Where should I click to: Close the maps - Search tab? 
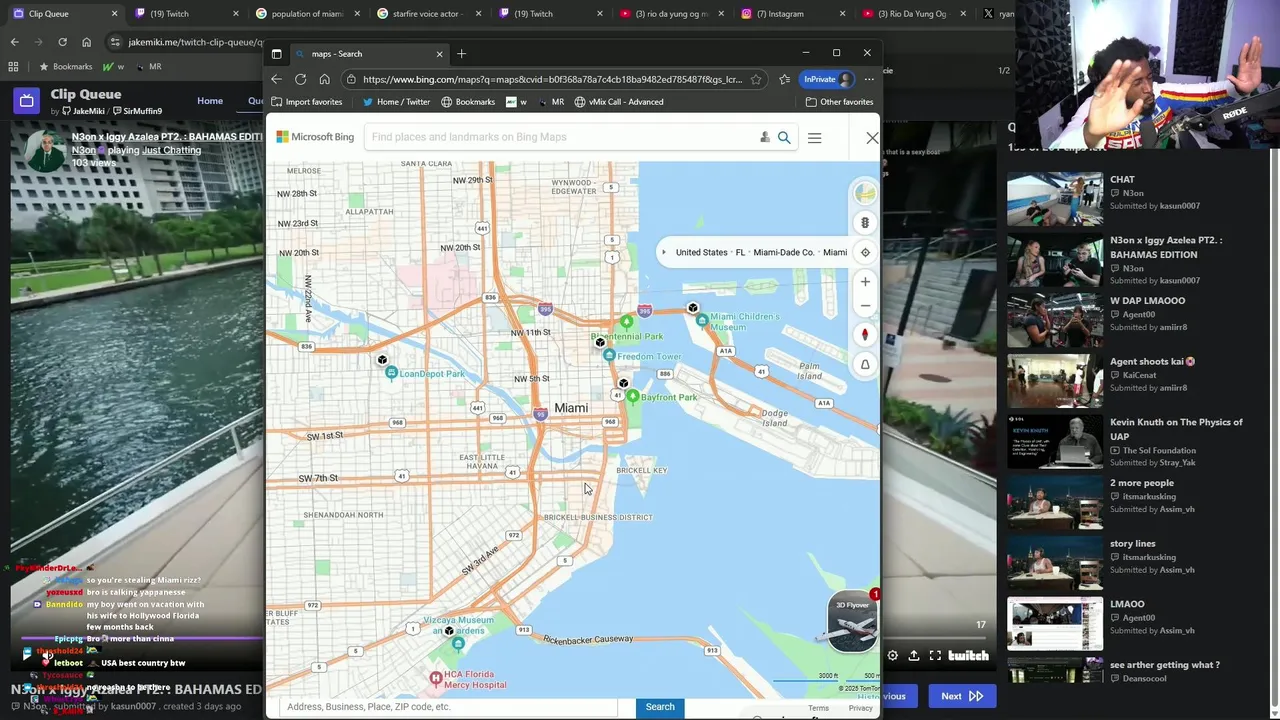pos(439,54)
